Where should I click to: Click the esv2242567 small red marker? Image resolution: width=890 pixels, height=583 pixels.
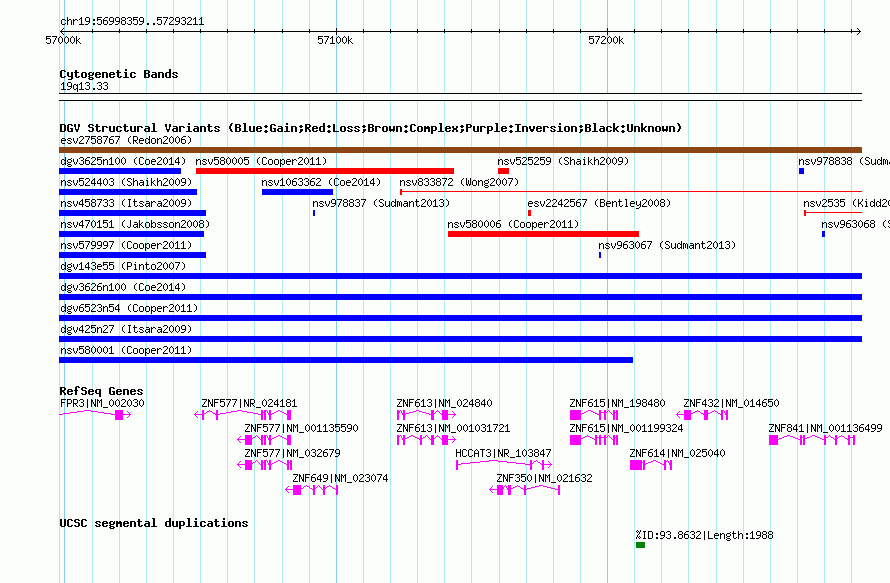pos(530,213)
